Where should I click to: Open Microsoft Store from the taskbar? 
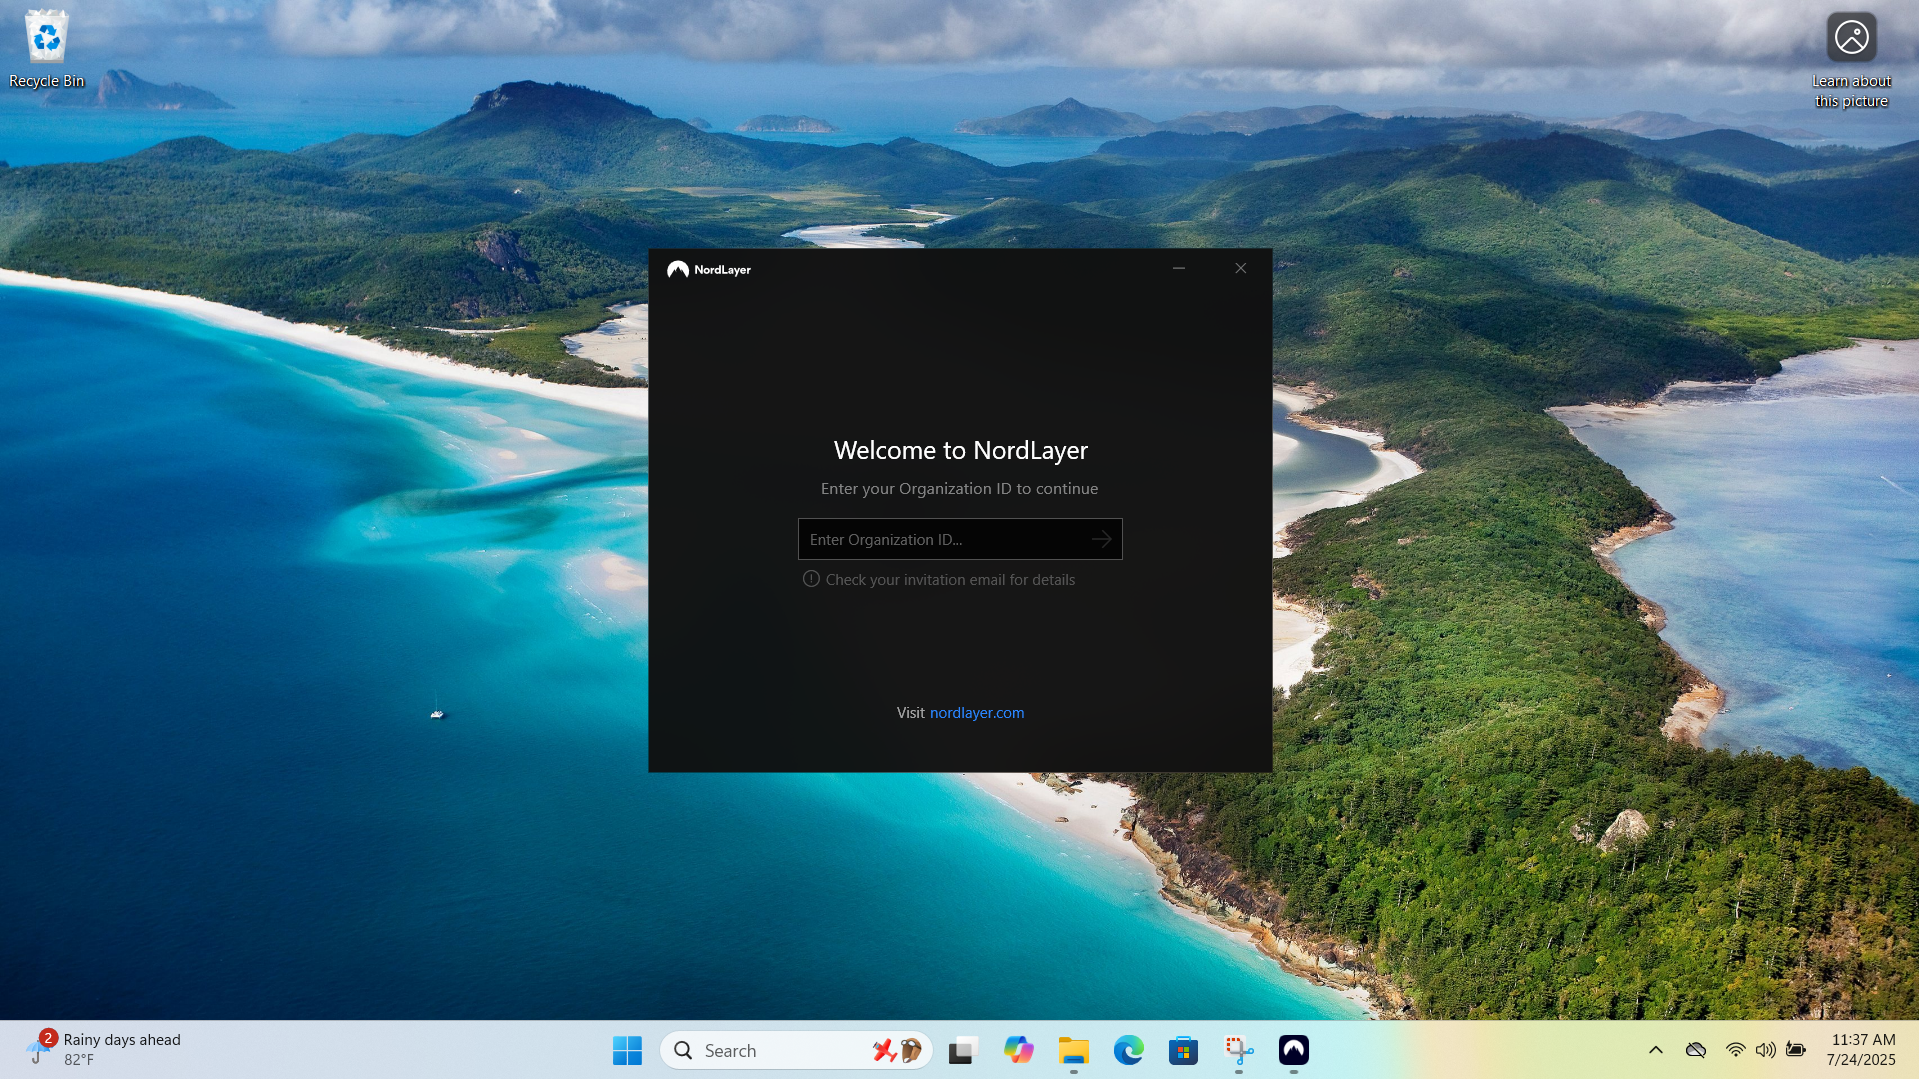[1183, 1050]
